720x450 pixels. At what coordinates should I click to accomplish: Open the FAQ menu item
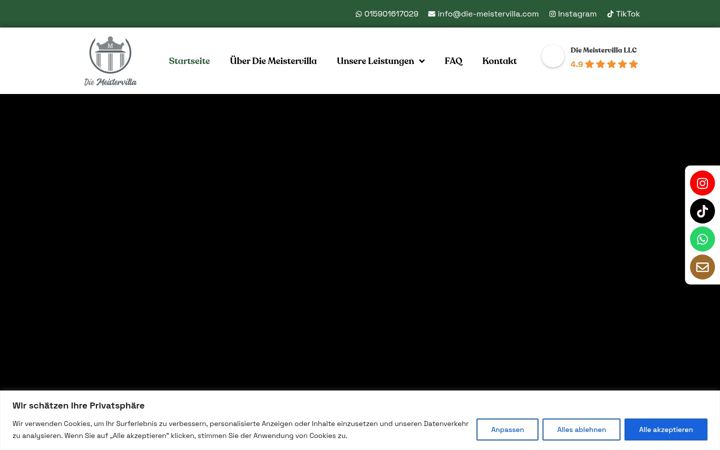[x=453, y=61]
